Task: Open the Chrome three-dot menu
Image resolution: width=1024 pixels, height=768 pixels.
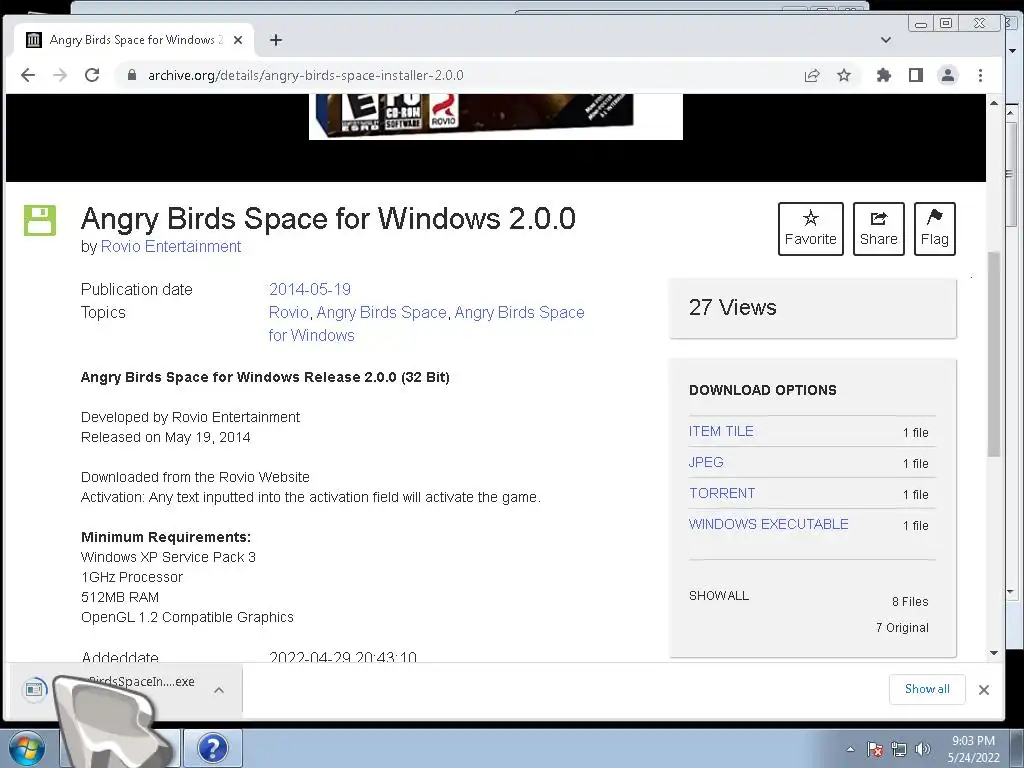Action: [980, 75]
